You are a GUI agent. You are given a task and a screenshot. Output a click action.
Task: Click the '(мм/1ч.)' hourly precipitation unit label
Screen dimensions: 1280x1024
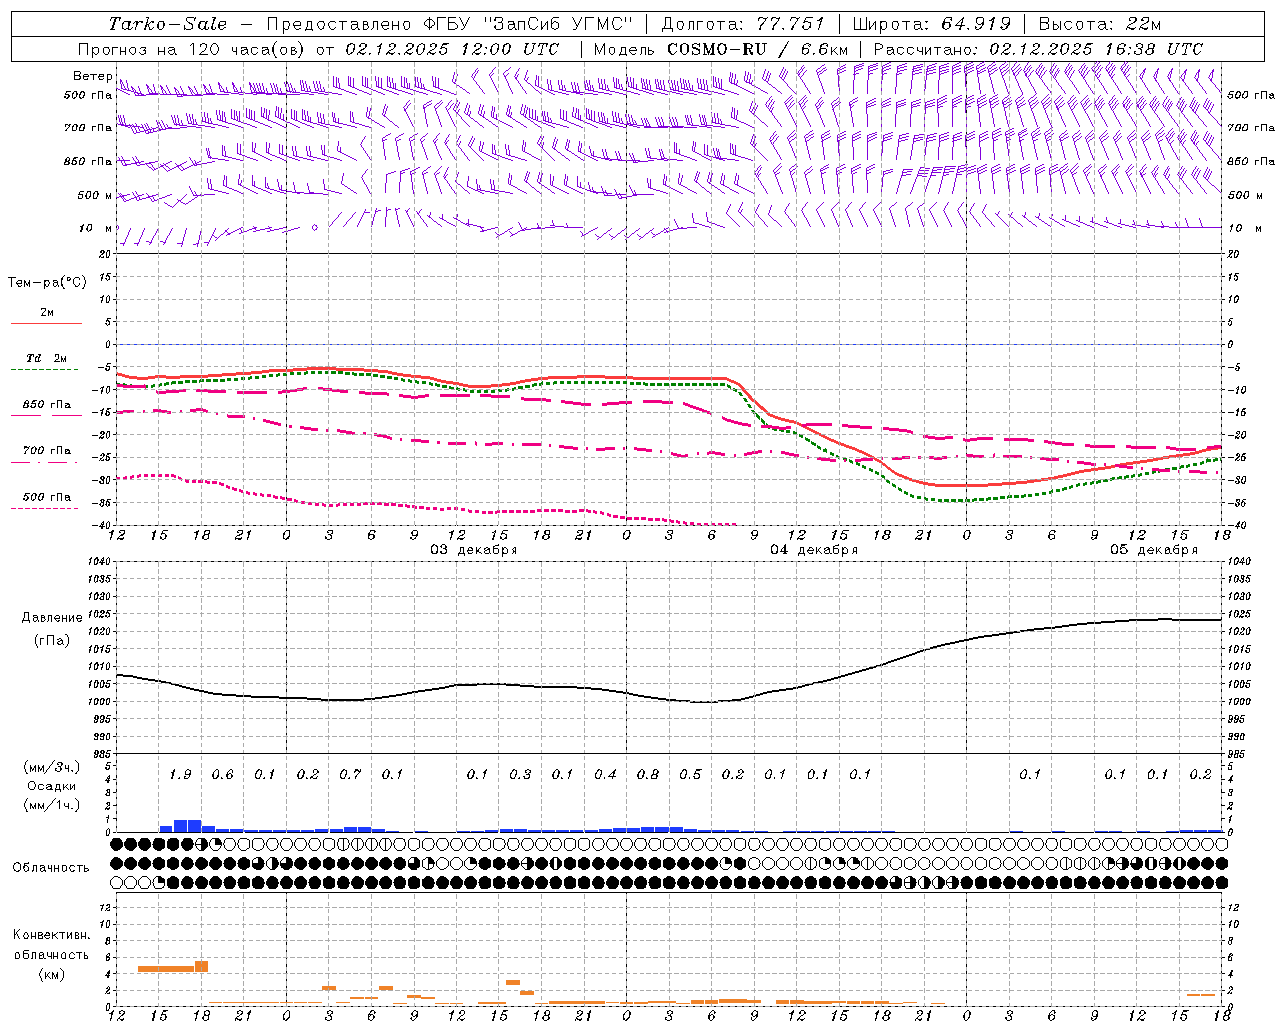pyautogui.click(x=53, y=805)
